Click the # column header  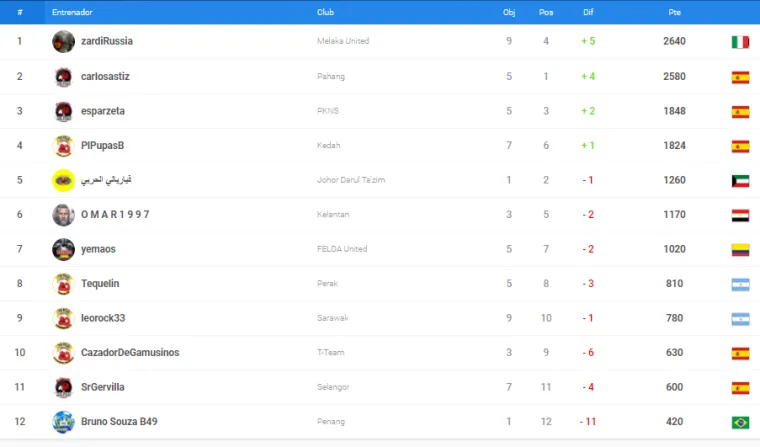click(x=20, y=12)
